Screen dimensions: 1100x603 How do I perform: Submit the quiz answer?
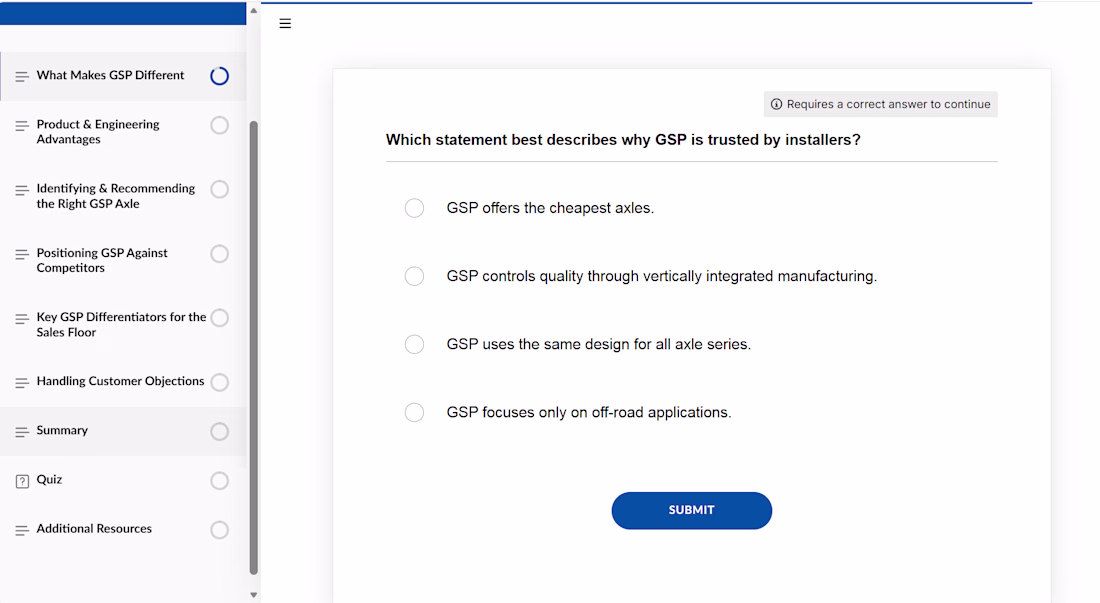click(692, 510)
